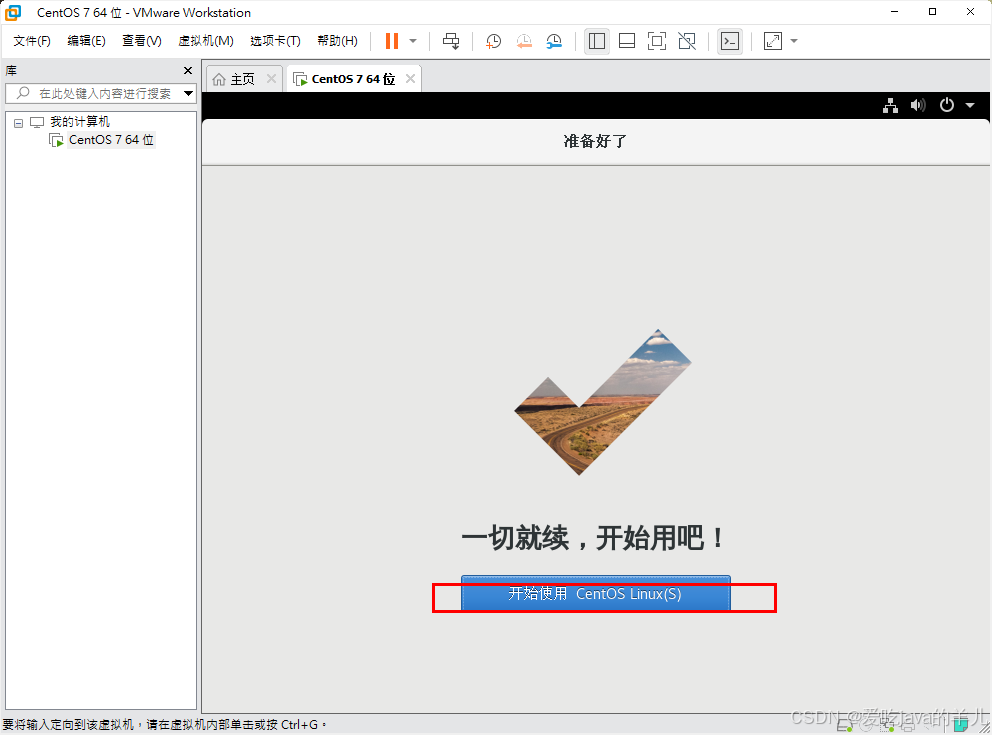
Task: Click the guest volume speaker icon
Action: tap(918, 105)
